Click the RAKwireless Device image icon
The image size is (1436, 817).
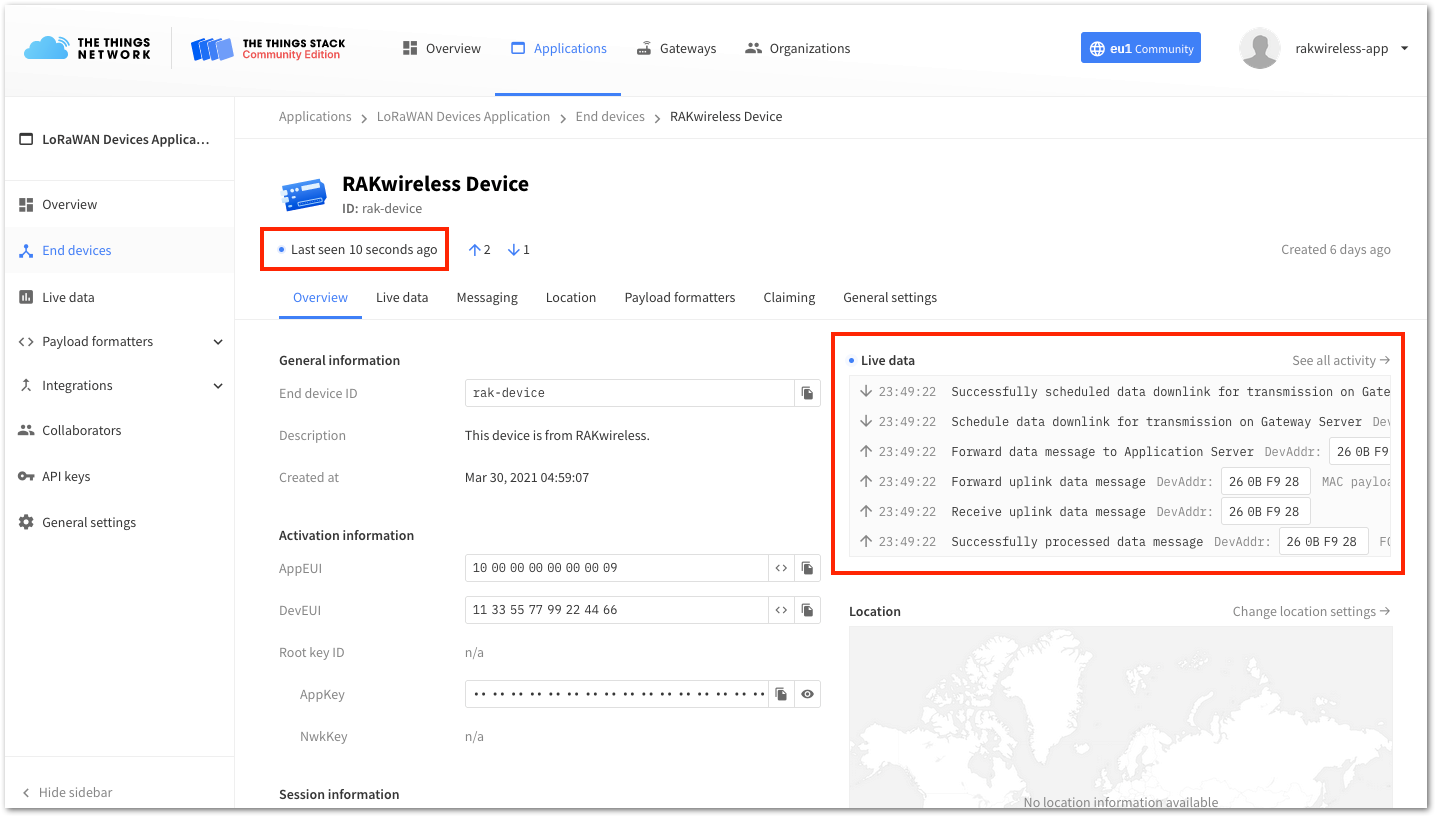tap(304, 194)
